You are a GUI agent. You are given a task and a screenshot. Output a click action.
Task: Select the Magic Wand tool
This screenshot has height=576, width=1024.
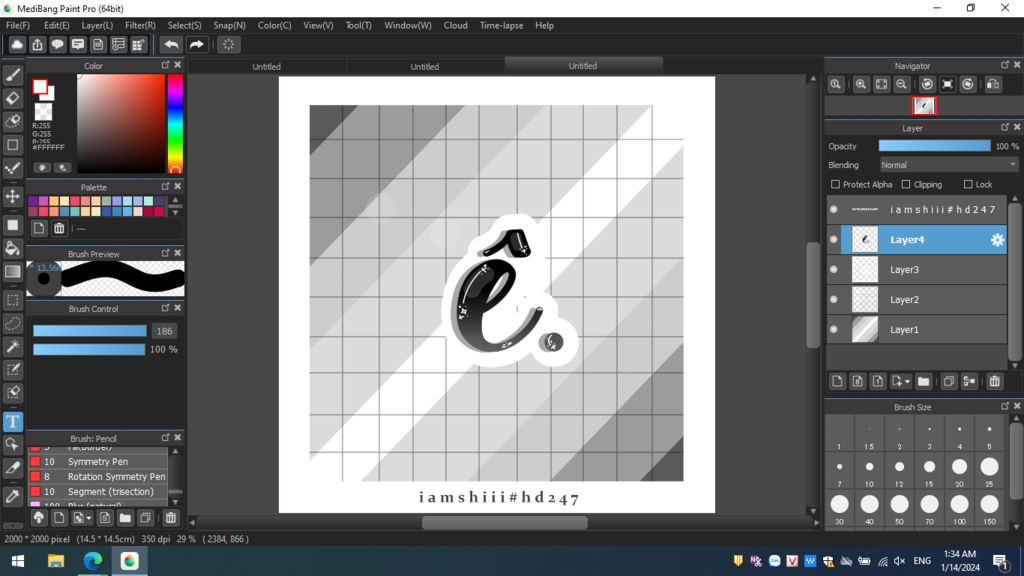pos(12,346)
